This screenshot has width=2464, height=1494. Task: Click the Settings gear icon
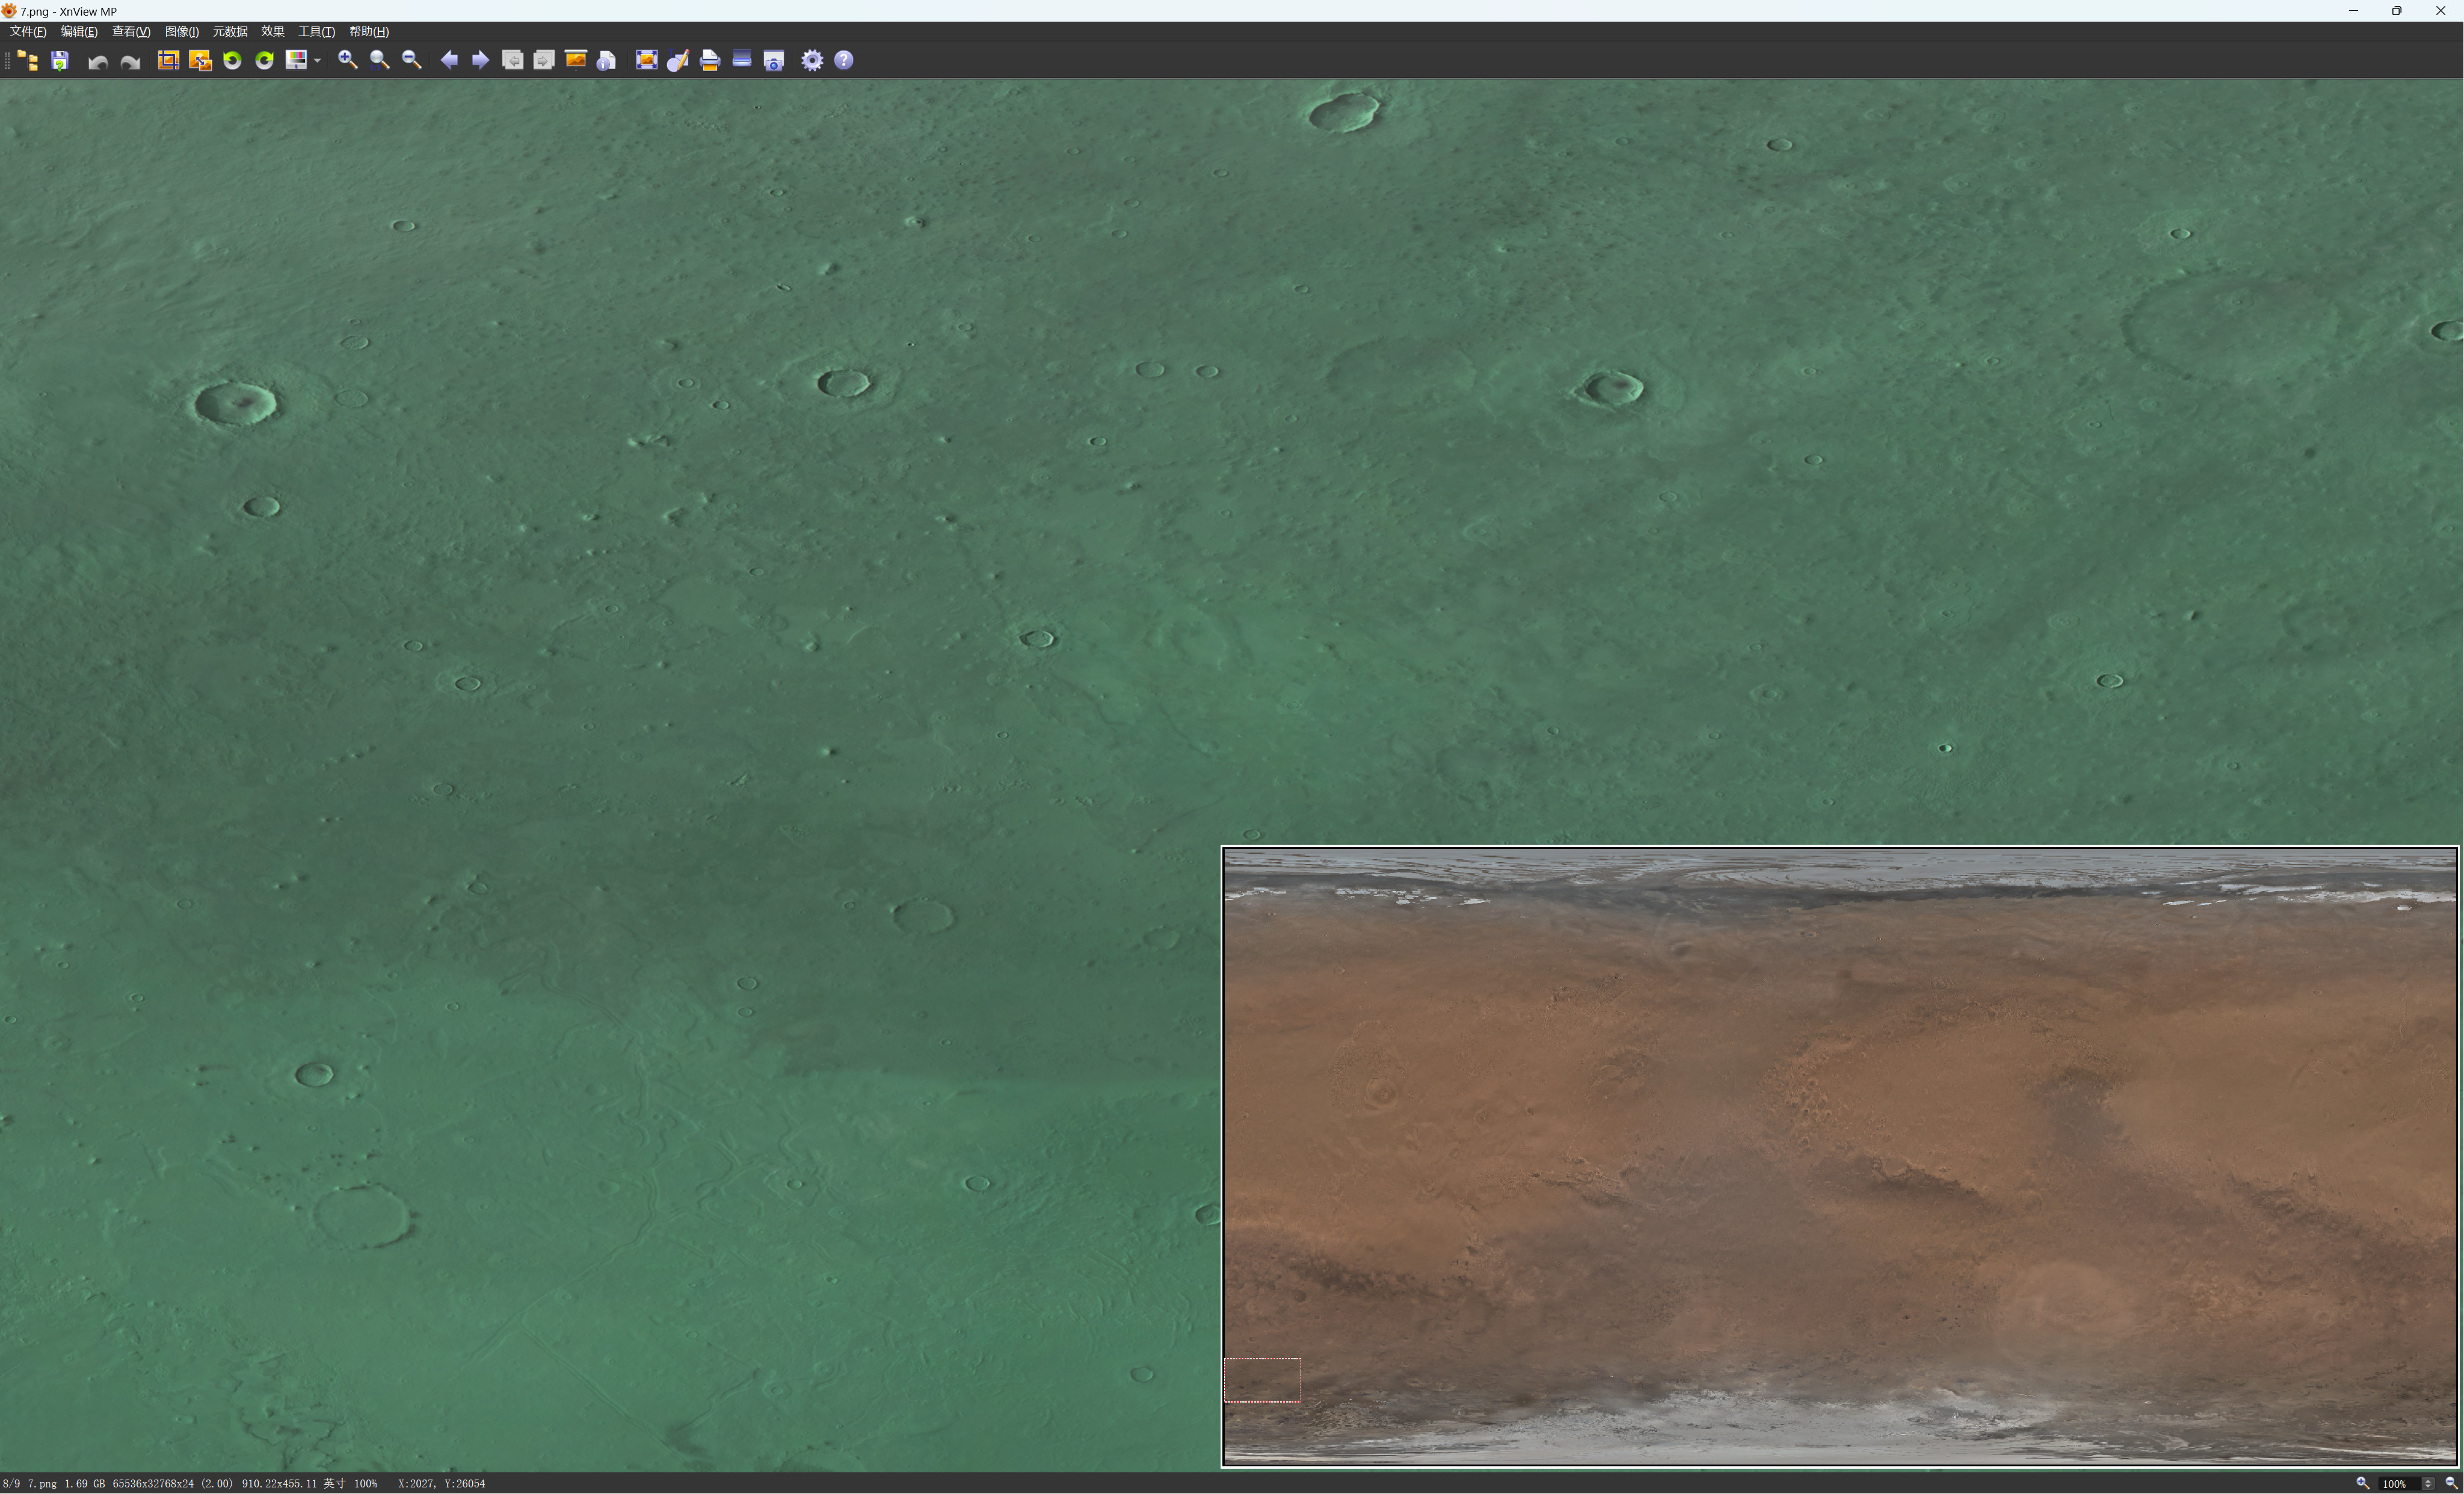pos(812,61)
